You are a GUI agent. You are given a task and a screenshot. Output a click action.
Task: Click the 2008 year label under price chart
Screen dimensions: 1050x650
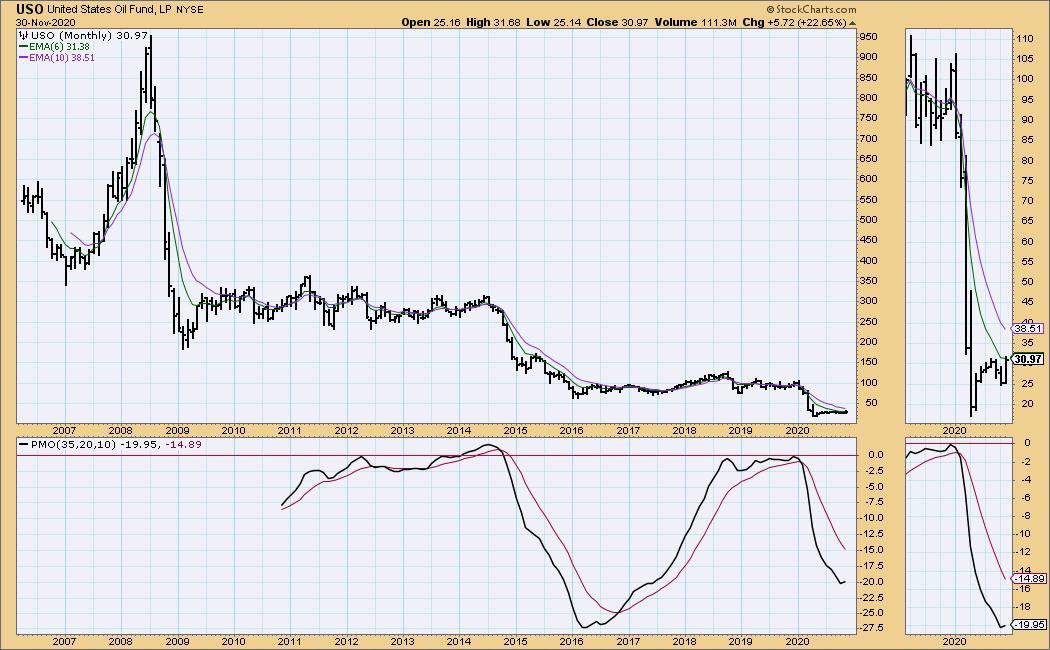coord(121,430)
